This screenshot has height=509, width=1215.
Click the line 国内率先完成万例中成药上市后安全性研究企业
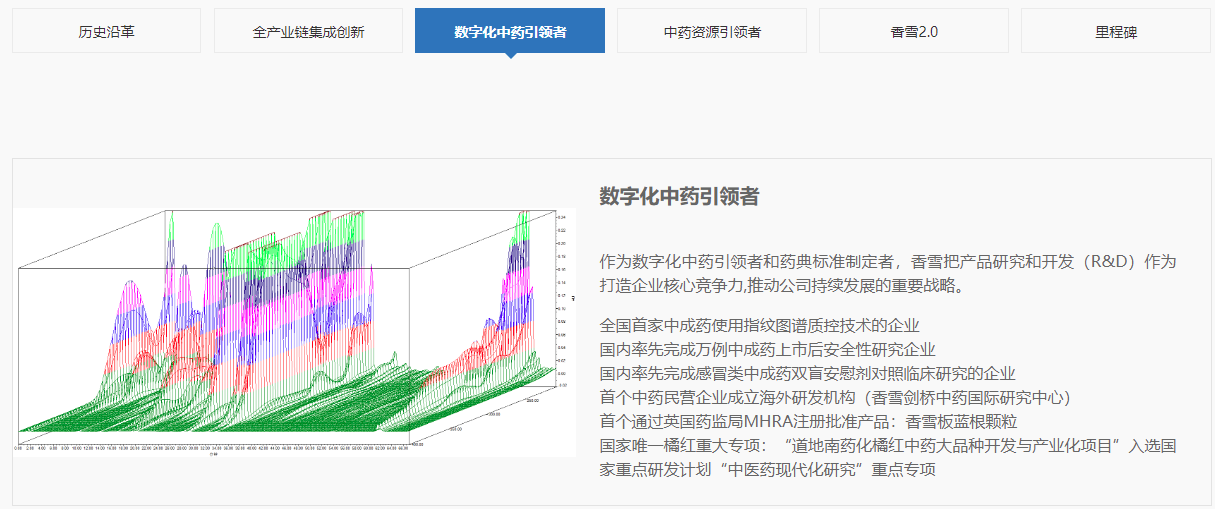pos(767,350)
